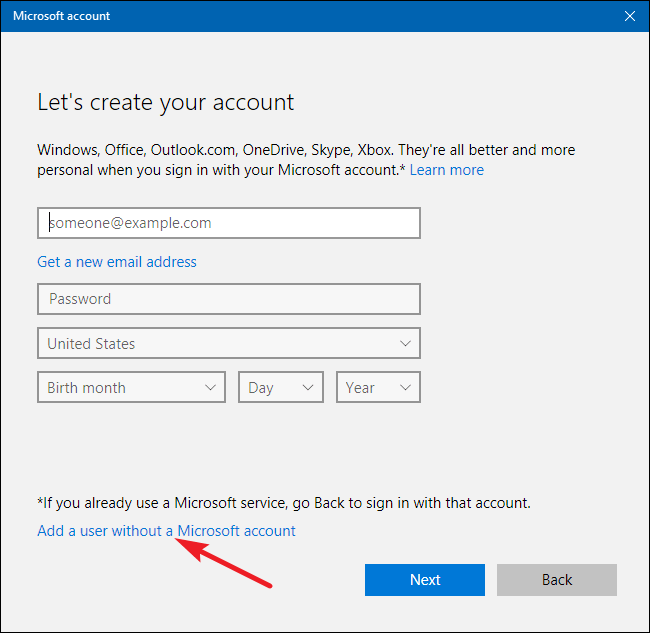The image size is (650, 633).
Task: Select Add a user without a Microsoft account
Action: tap(166, 531)
